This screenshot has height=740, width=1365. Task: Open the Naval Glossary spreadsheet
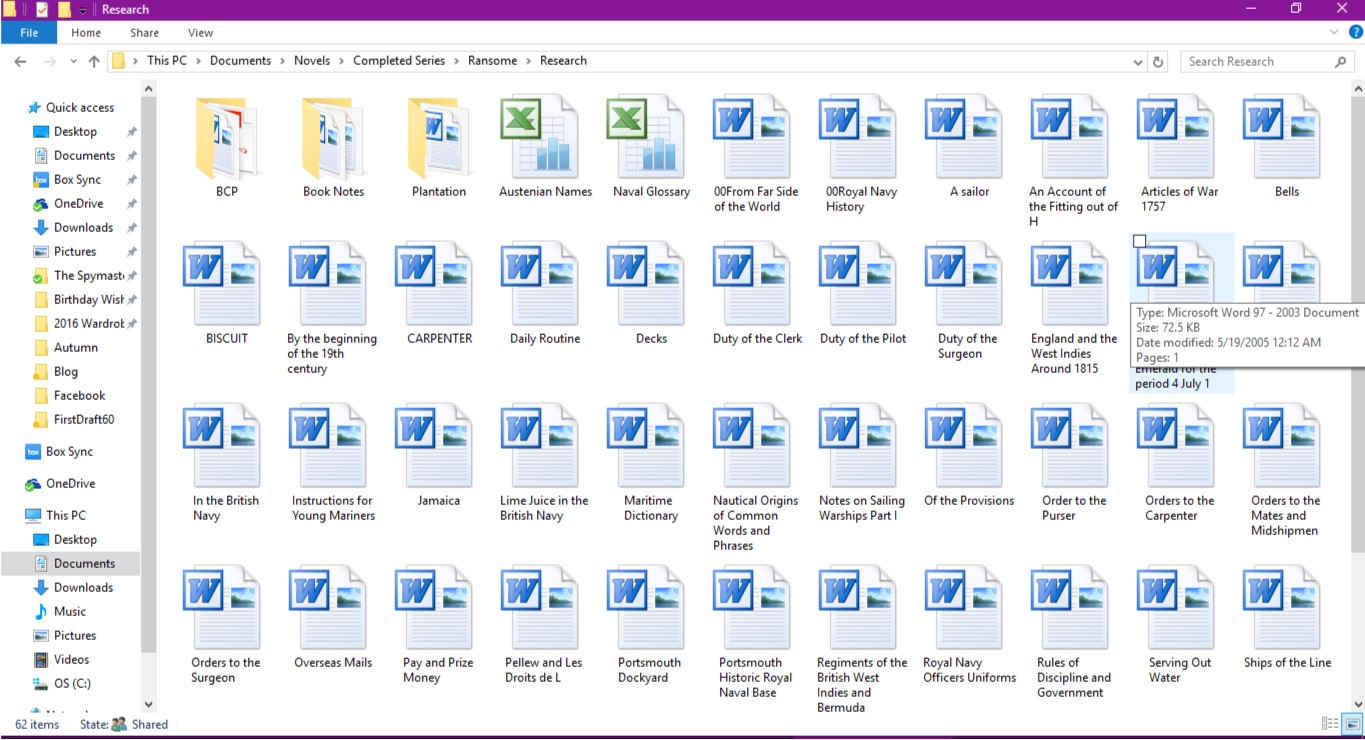pos(651,140)
